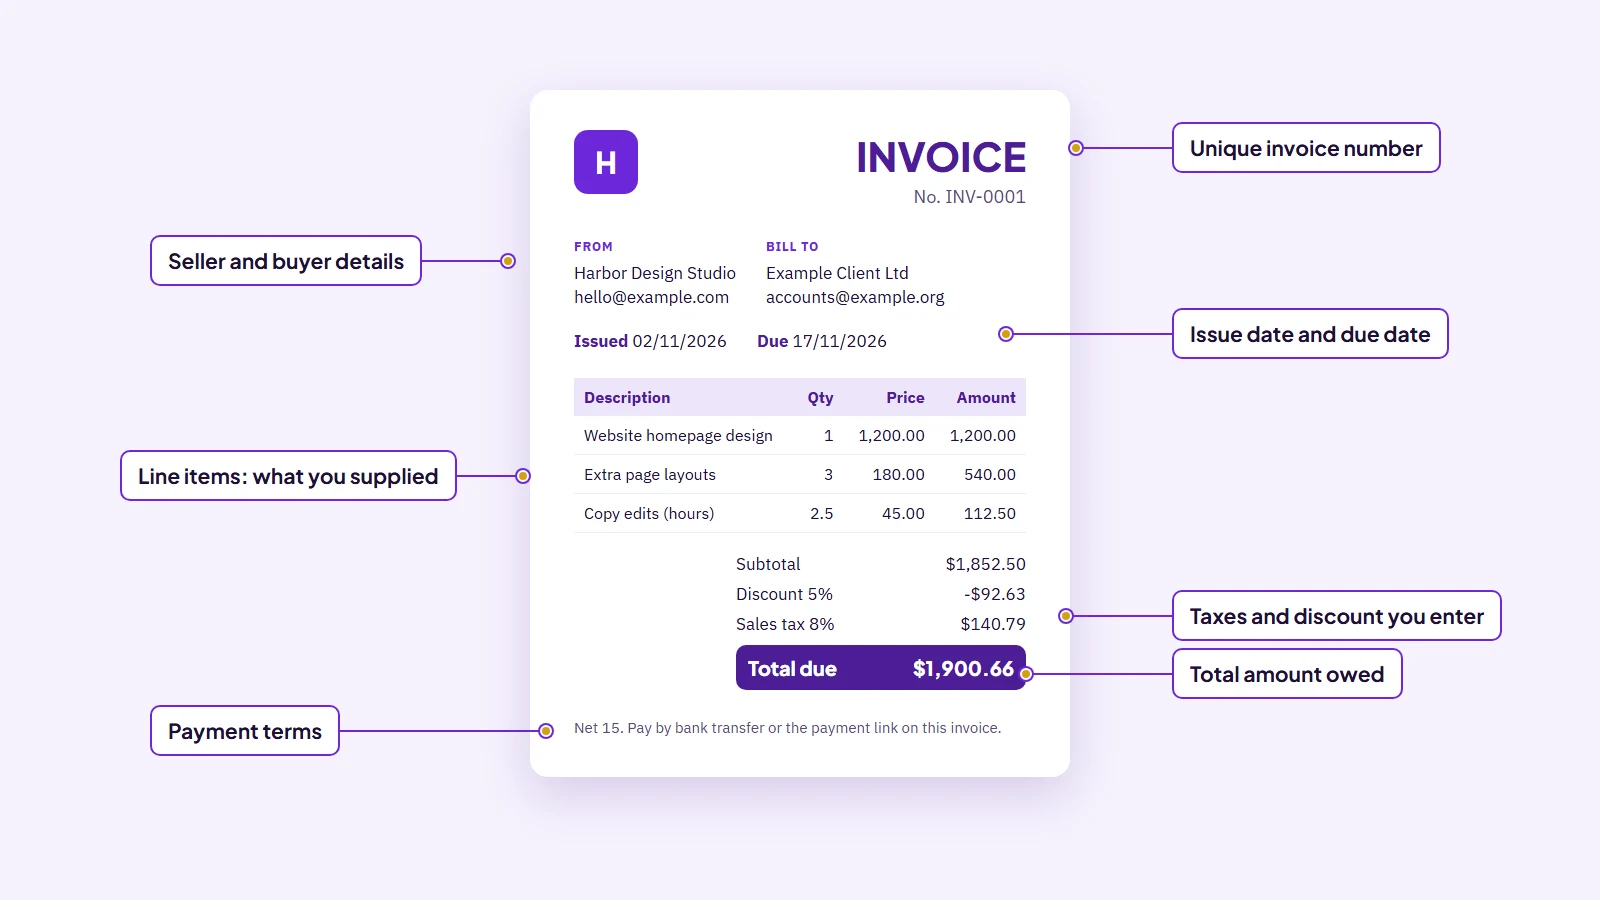Click buyer email accounts@example.org
This screenshot has height=900, width=1600.
pyautogui.click(x=855, y=297)
